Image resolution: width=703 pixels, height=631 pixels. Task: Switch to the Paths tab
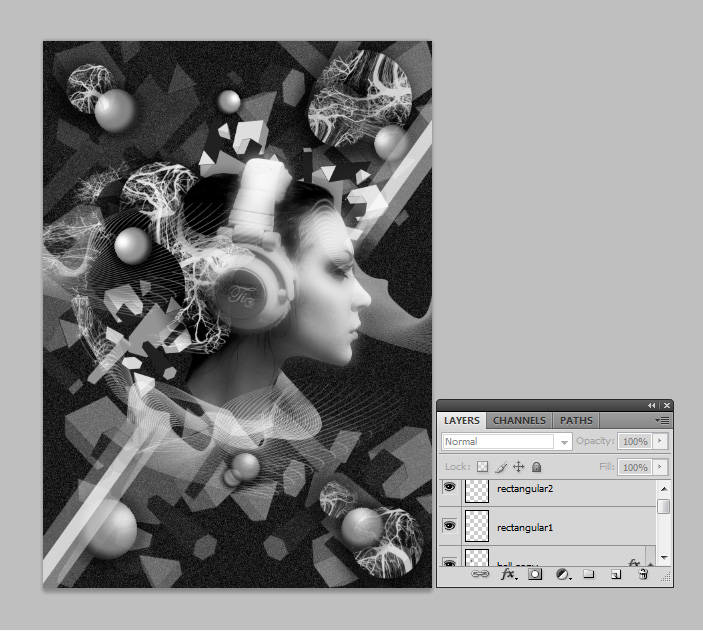576,421
